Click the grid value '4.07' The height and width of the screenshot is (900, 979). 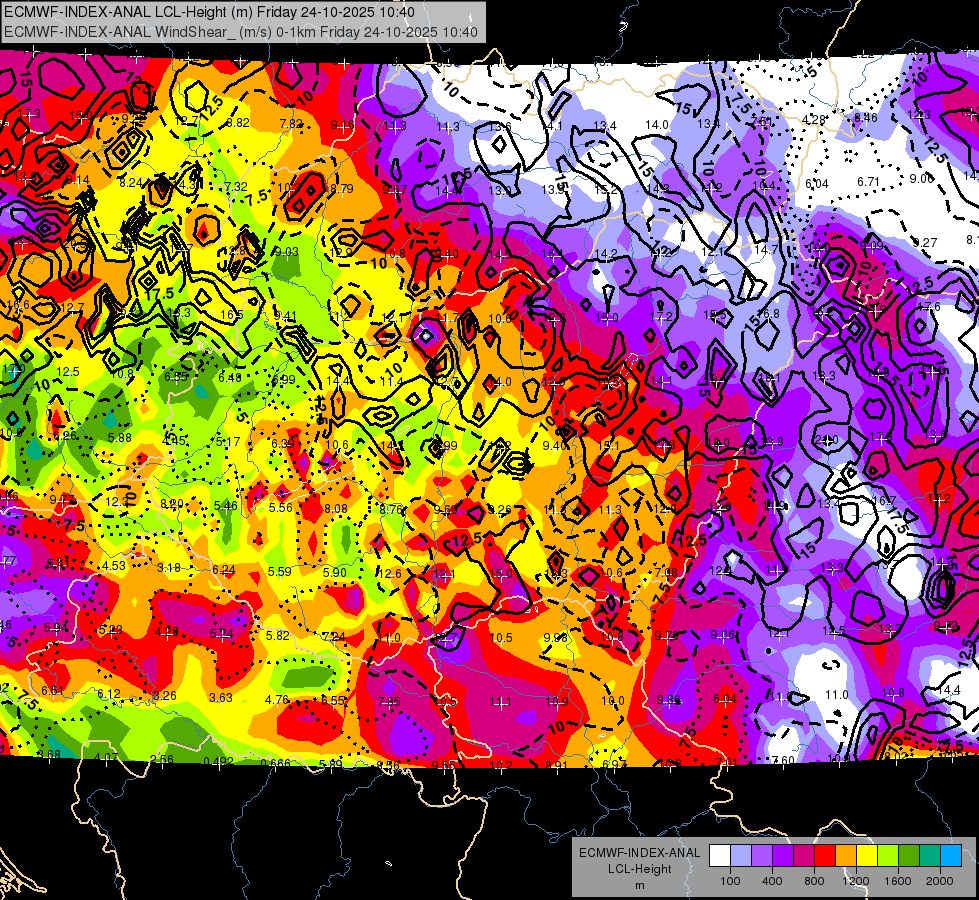[106, 758]
